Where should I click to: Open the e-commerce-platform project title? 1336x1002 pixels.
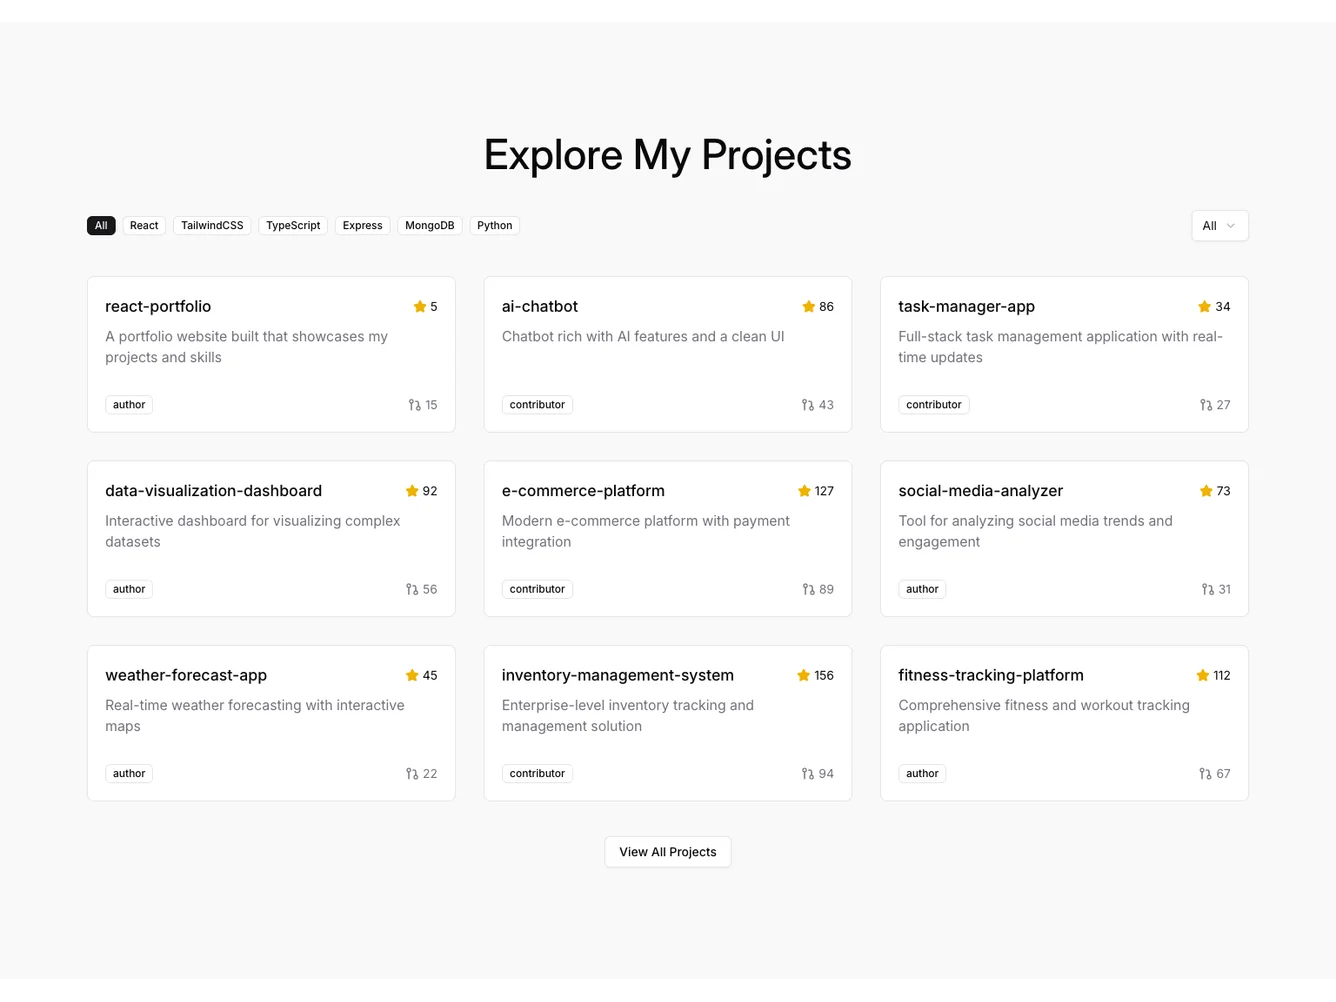(x=583, y=491)
